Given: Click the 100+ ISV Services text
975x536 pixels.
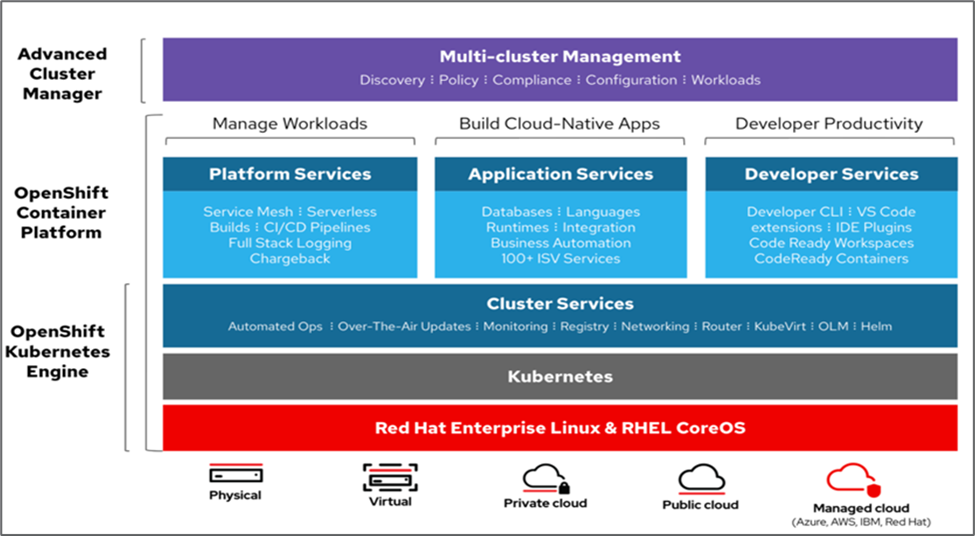Looking at the screenshot, I should [x=561, y=259].
